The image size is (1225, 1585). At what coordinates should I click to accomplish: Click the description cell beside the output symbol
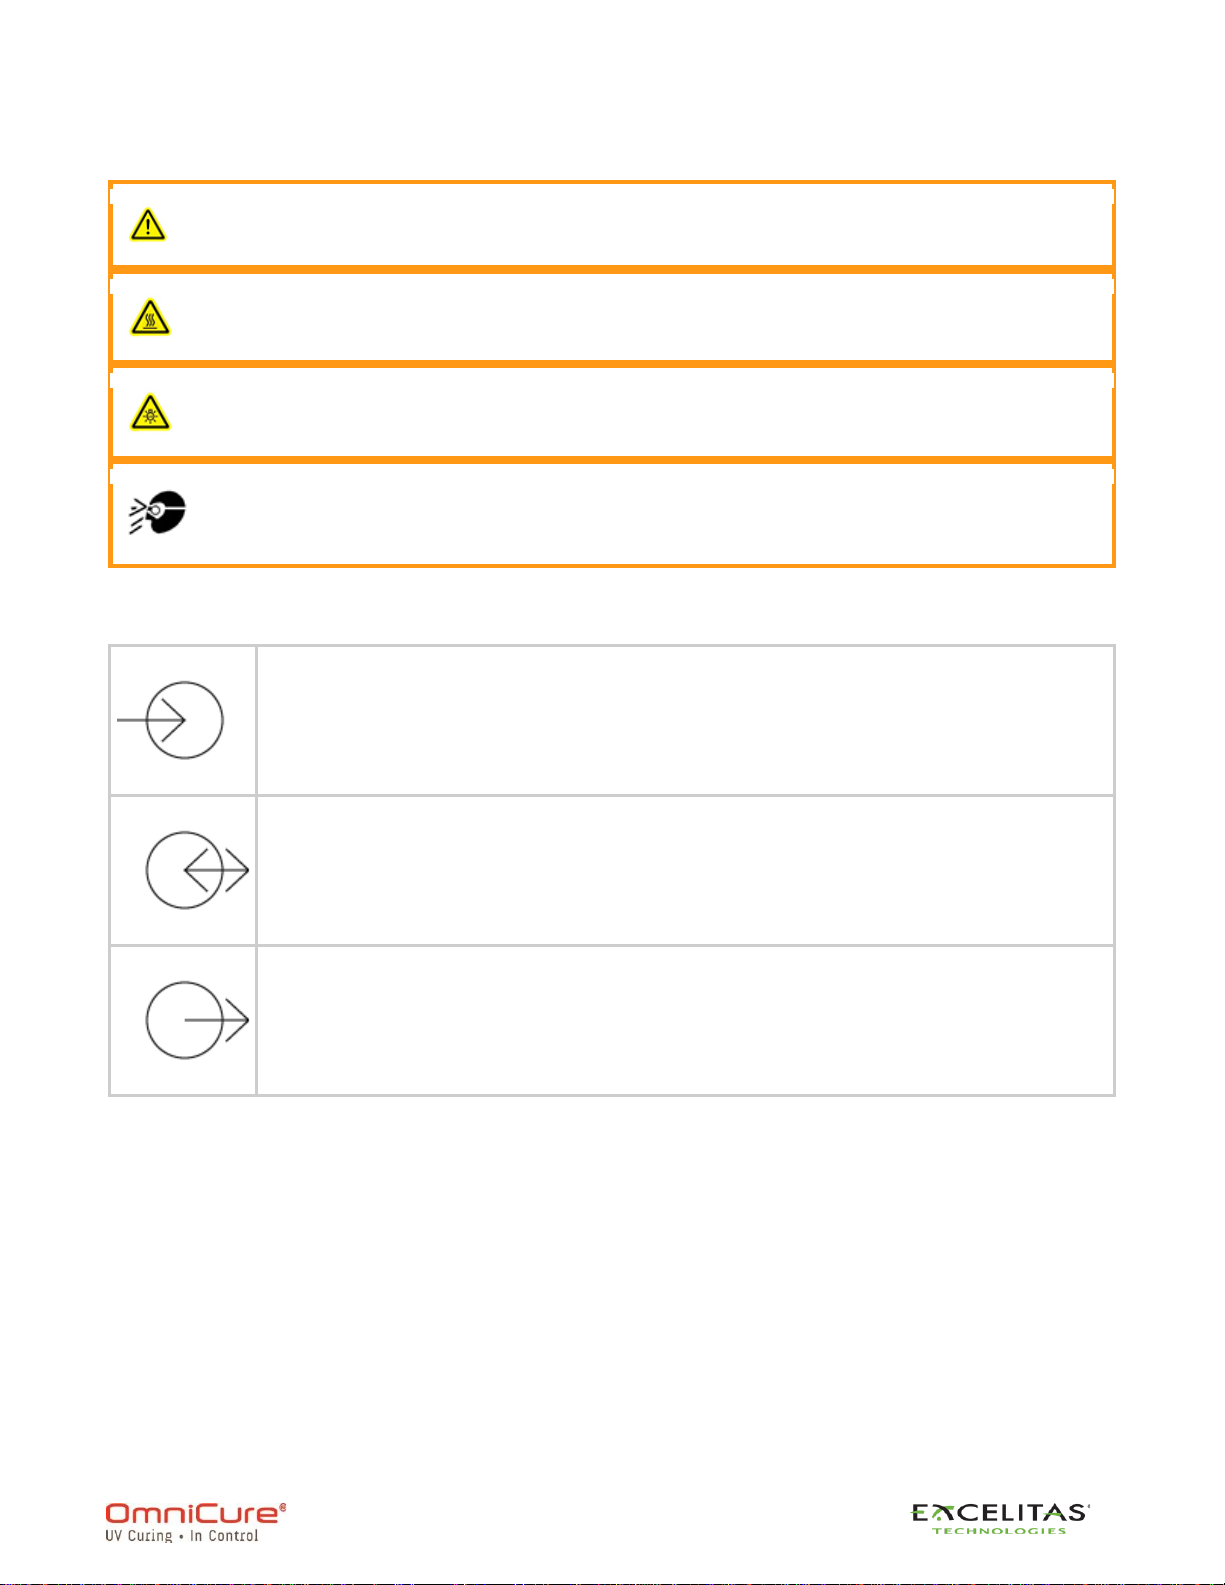pos(685,1020)
